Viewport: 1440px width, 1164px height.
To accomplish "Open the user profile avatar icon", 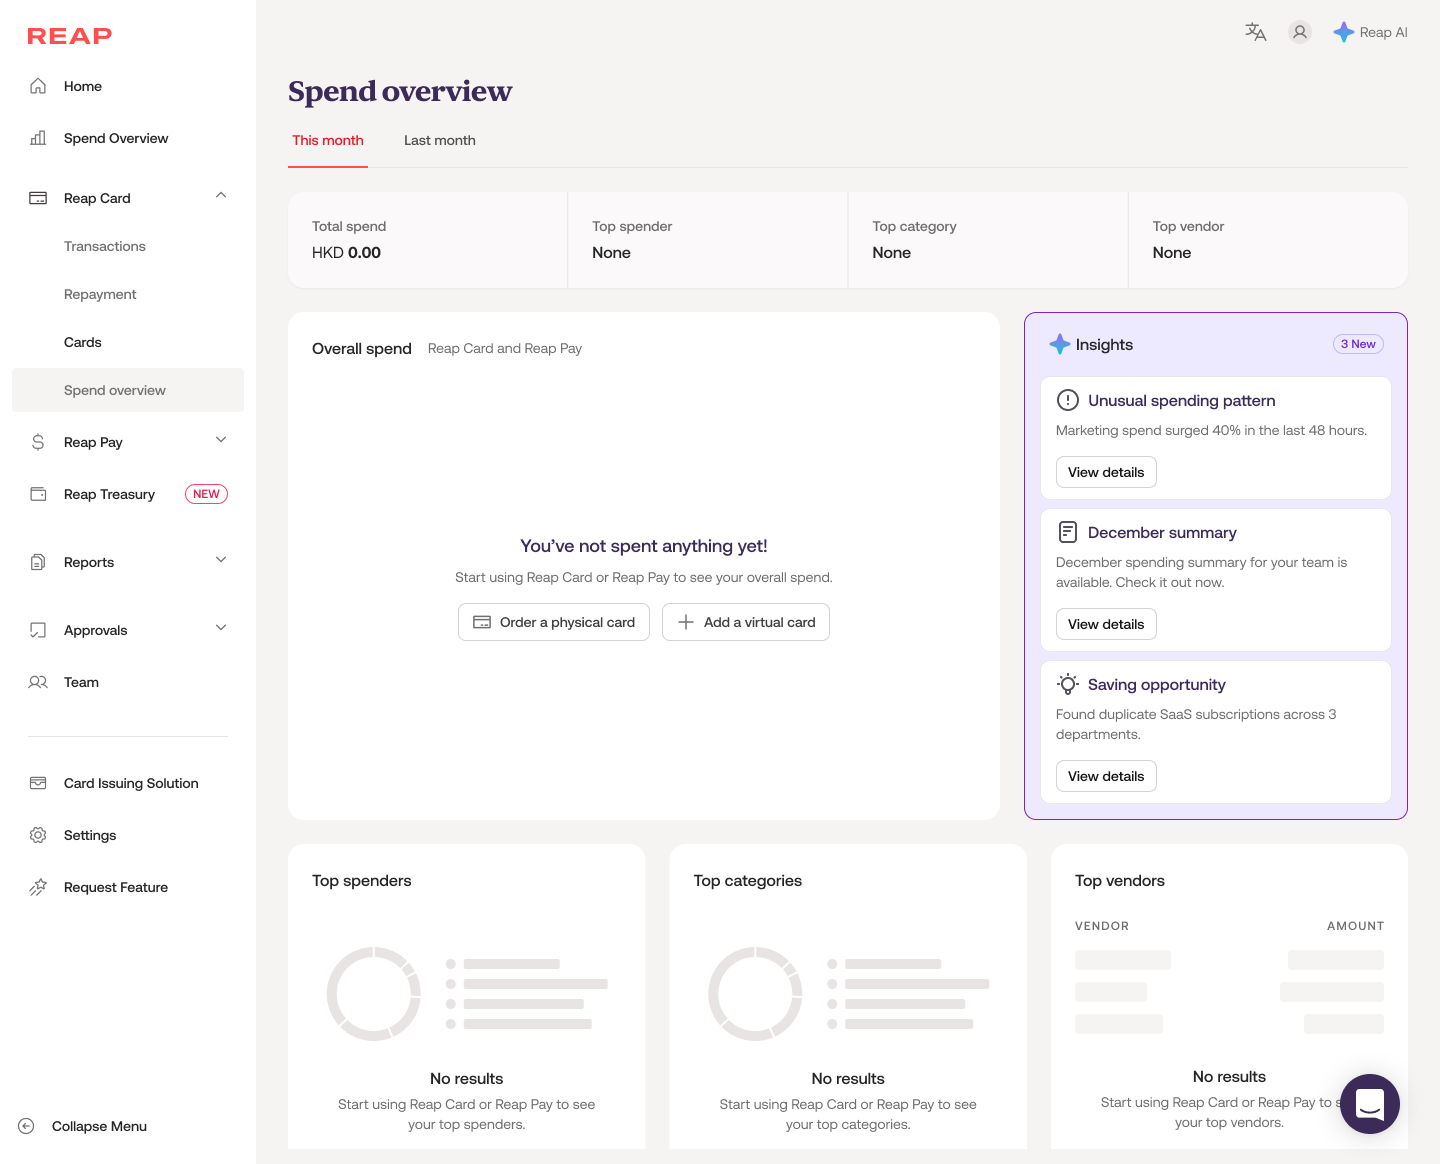I will (1300, 32).
